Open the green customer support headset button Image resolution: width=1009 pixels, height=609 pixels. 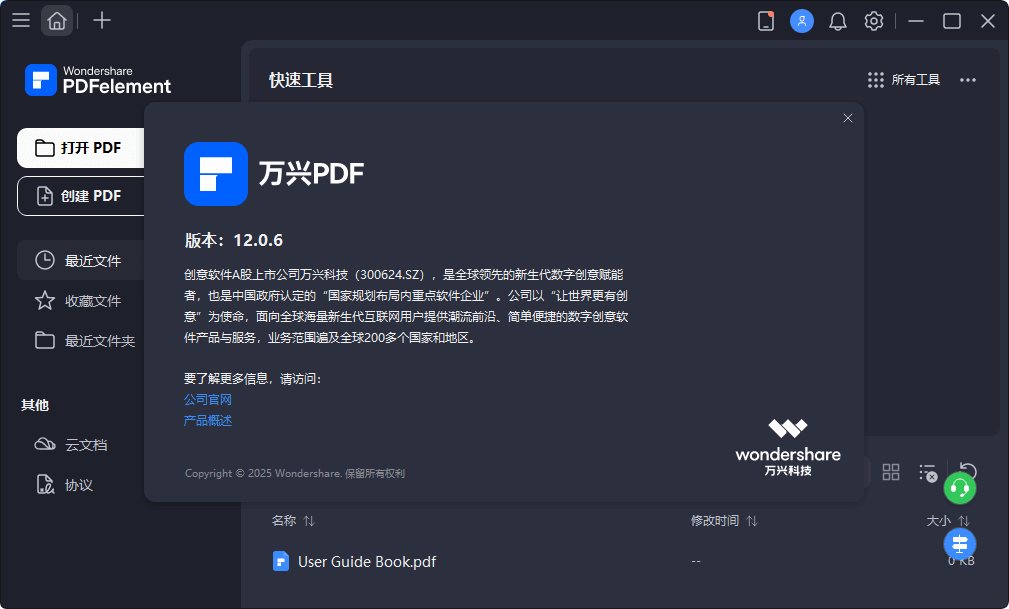pyautogui.click(x=960, y=489)
